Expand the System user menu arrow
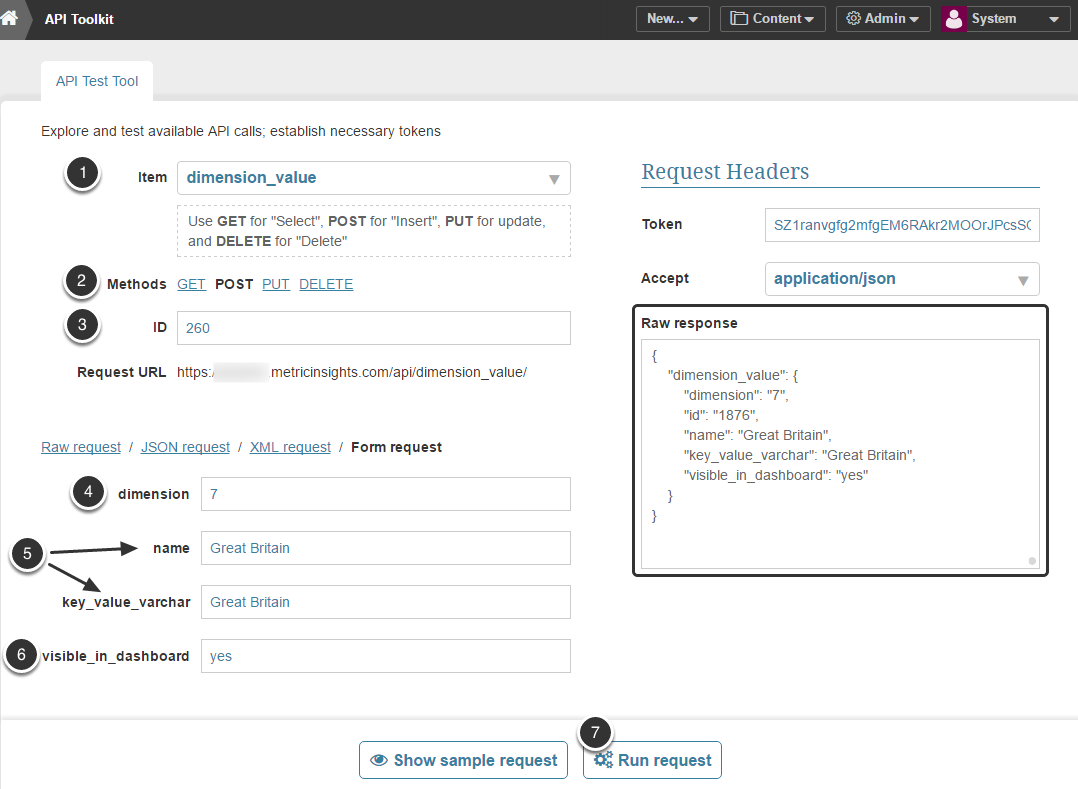 [1053, 19]
